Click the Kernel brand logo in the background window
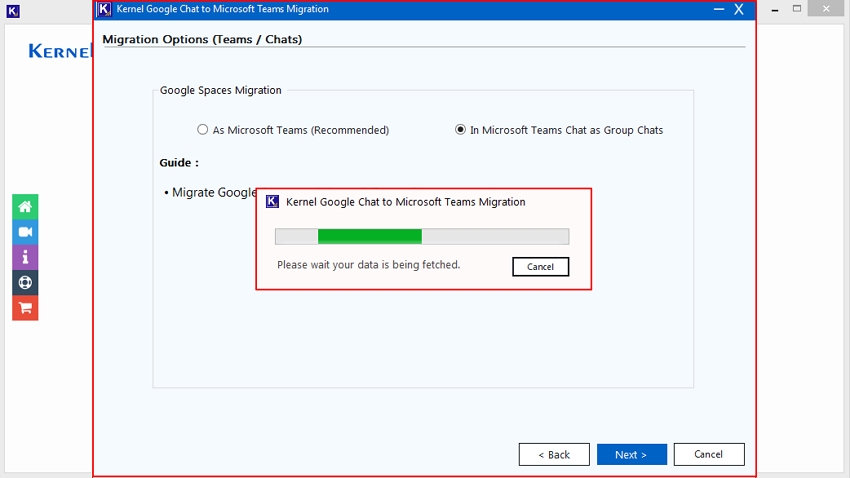850x478 pixels. tap(60, 51)
